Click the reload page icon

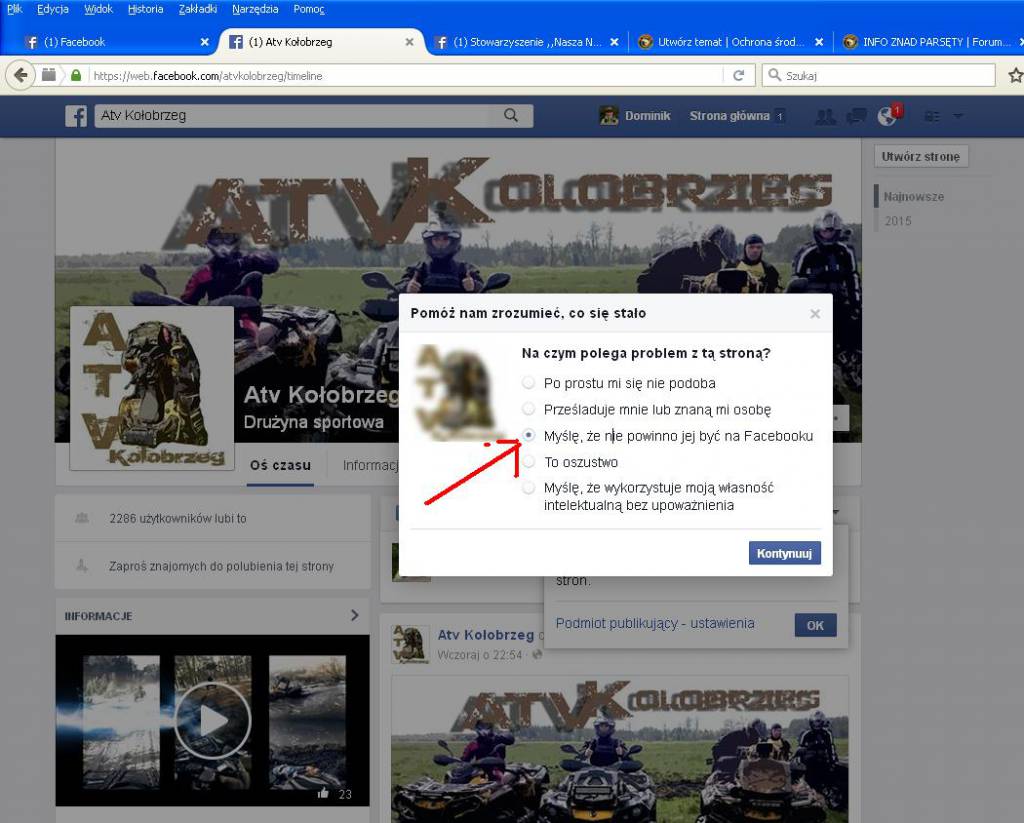[x=739, y=76]
